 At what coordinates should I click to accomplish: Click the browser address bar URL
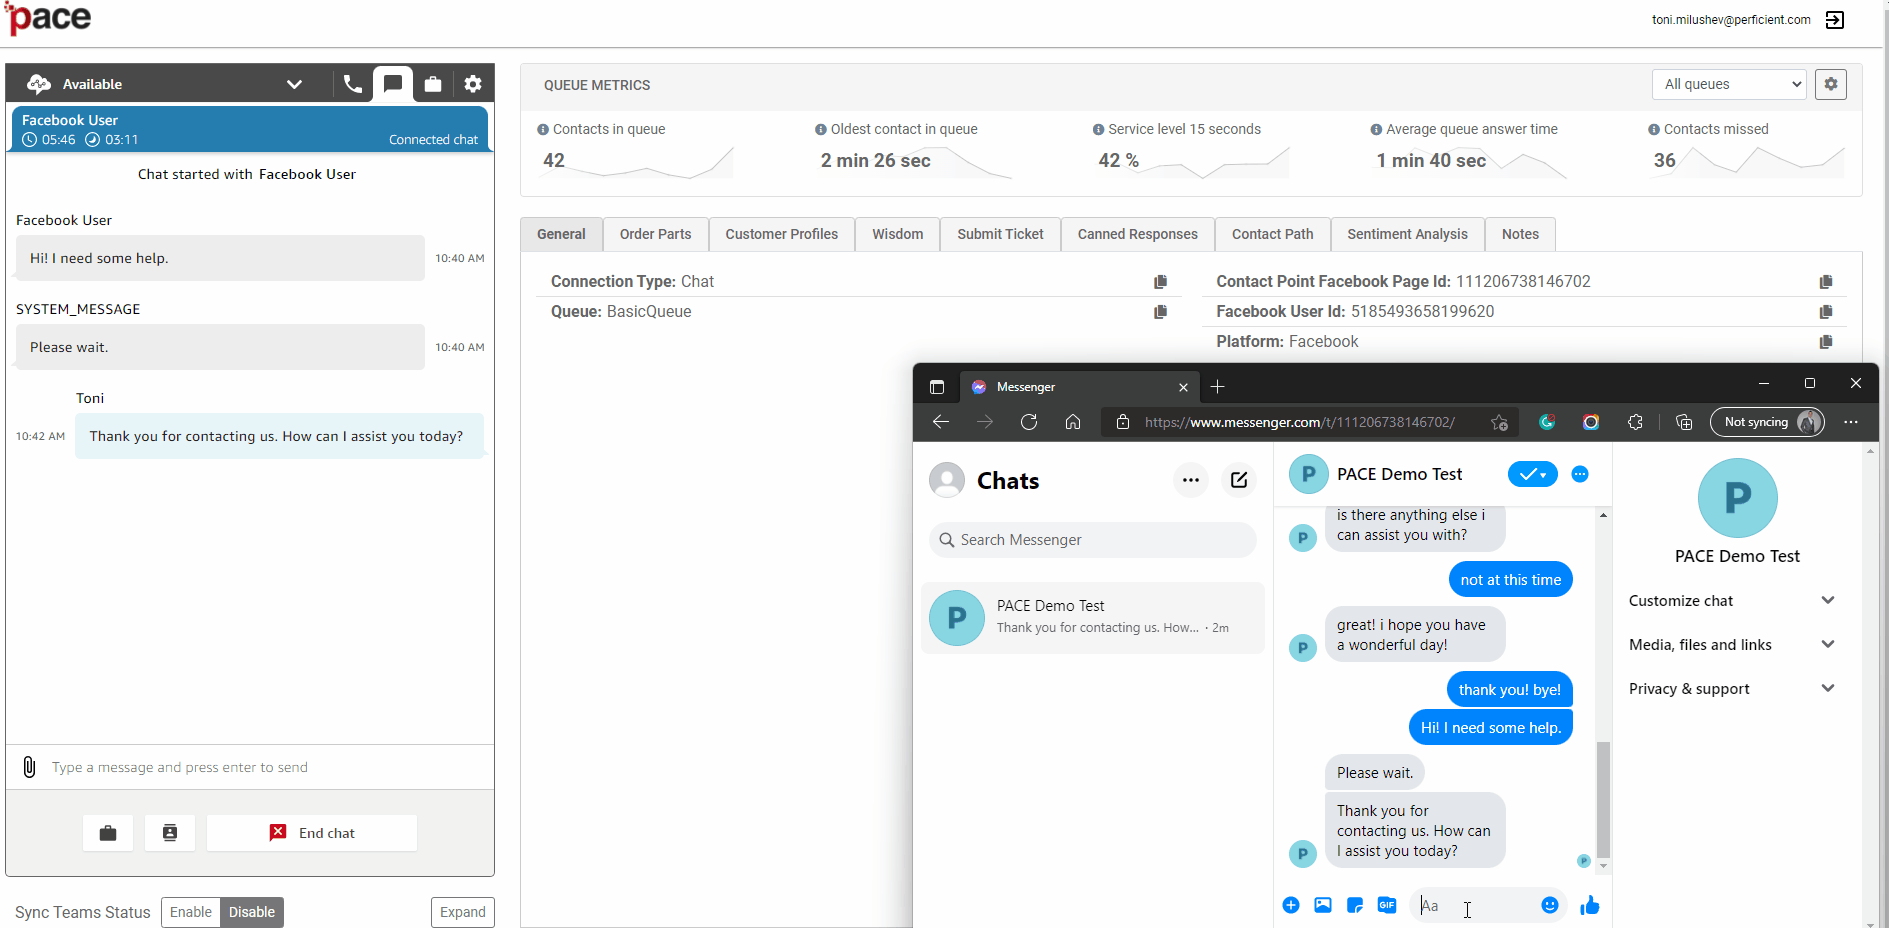pyautogui.click(x=1300, y=422)
